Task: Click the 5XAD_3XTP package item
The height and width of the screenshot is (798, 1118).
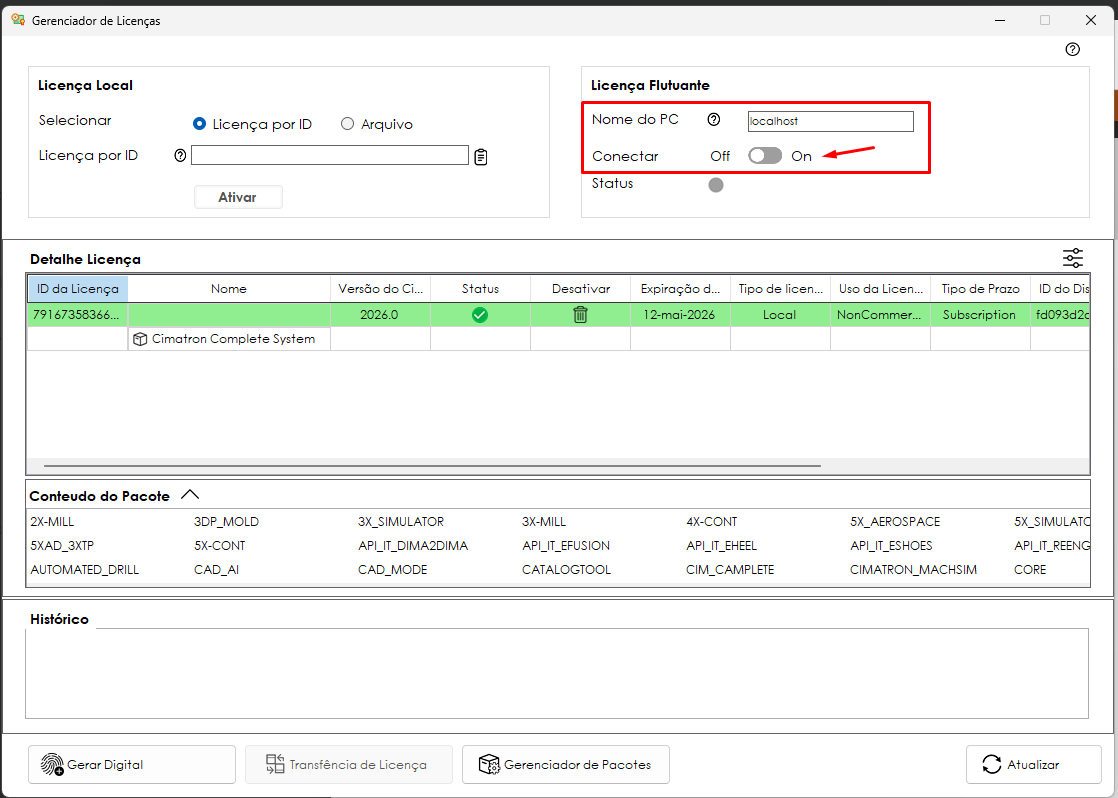Action: point(62,546)
